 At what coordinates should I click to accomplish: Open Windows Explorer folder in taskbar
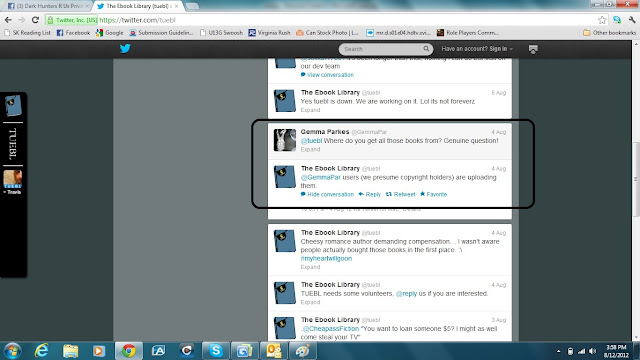[x=70, y=351]
